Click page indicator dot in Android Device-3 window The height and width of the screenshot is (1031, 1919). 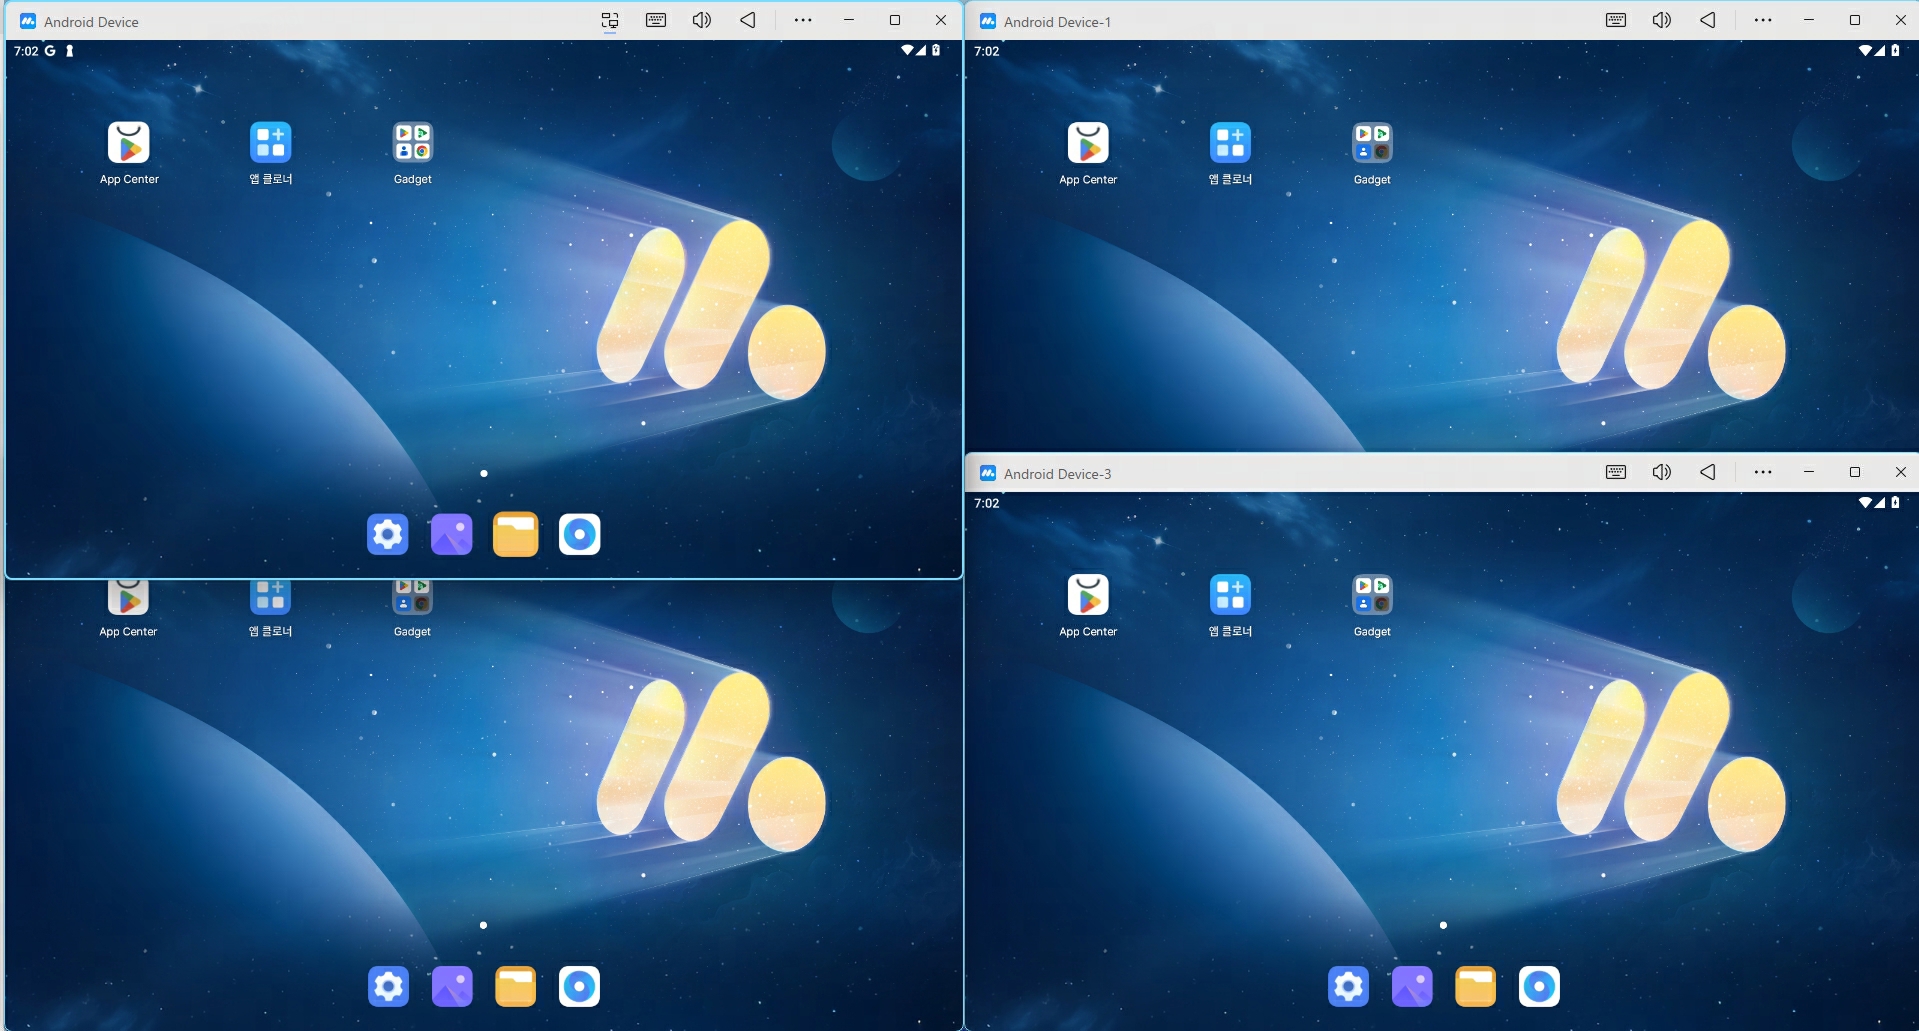tap(1443, 925)
